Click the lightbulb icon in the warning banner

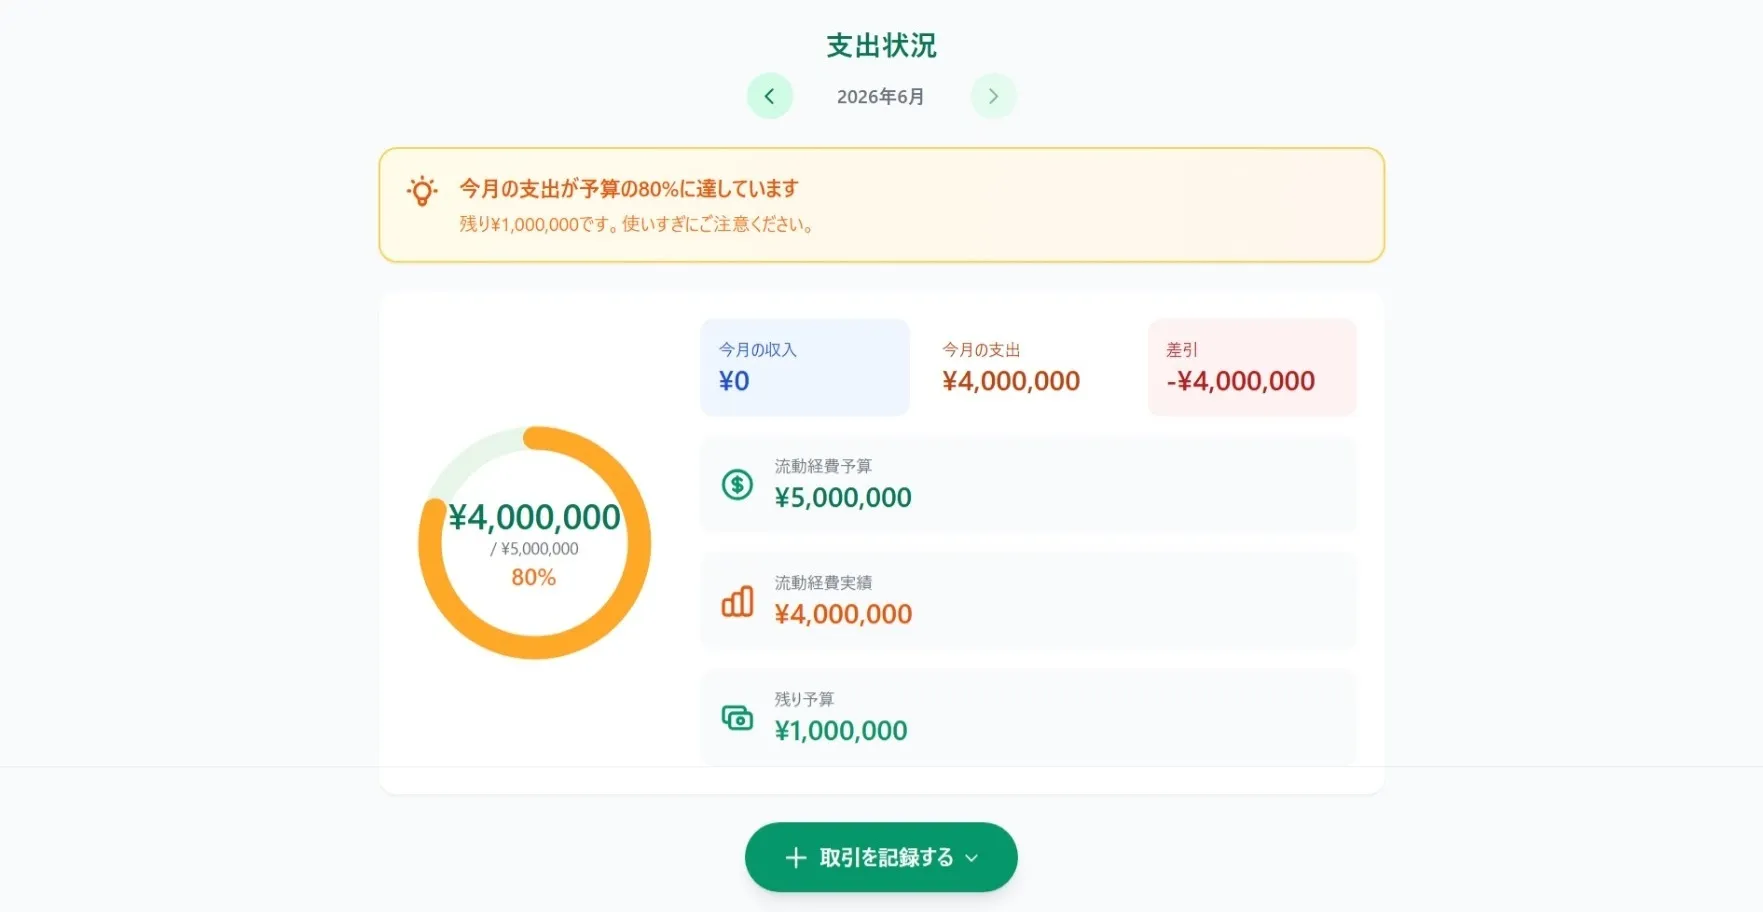tap(422, 191)
